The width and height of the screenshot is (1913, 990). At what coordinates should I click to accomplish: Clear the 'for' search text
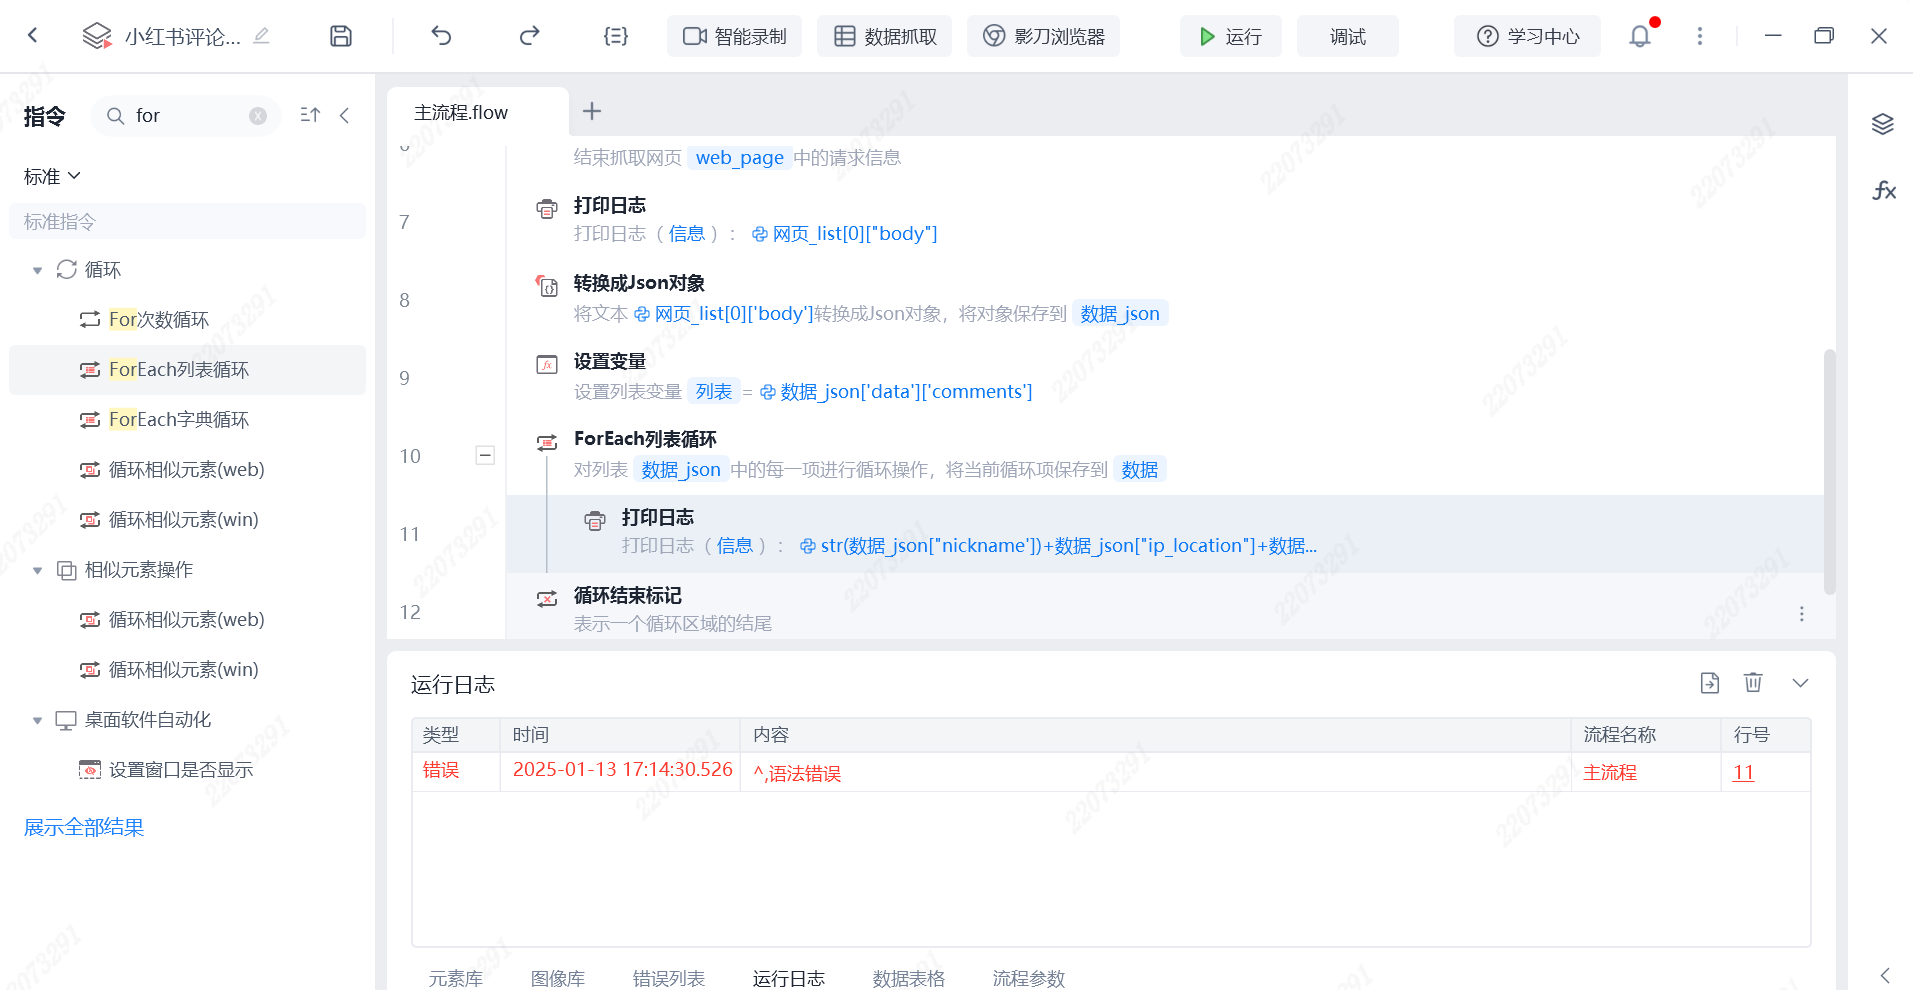[258, 116]
